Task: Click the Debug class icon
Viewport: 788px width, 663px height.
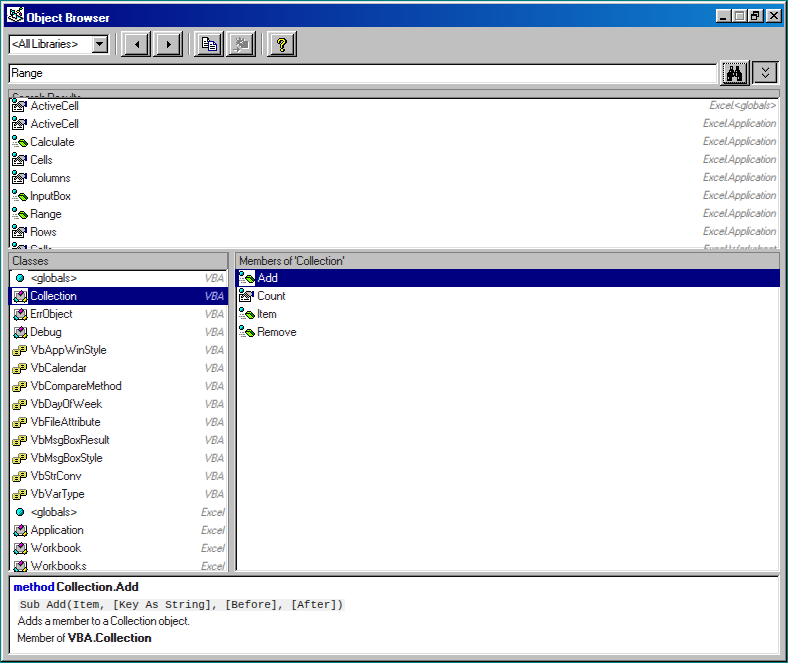Action: pyautogui.click(x=20, y=332)
